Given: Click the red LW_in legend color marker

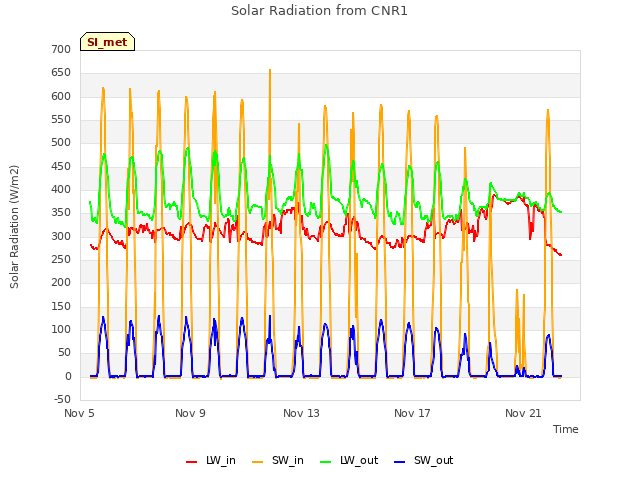Looking at the screenshot, I should pos(191,462).
